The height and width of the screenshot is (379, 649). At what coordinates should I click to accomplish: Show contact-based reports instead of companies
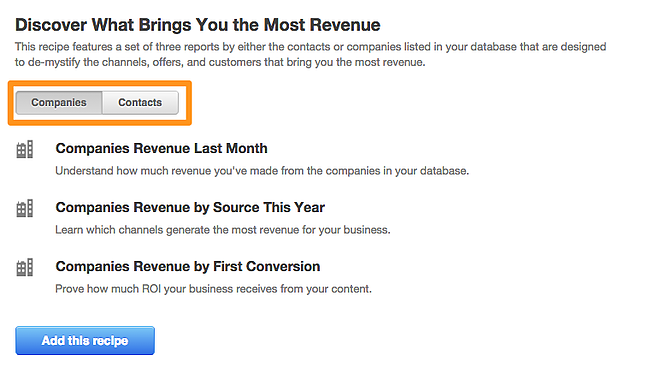pos(140,103)
